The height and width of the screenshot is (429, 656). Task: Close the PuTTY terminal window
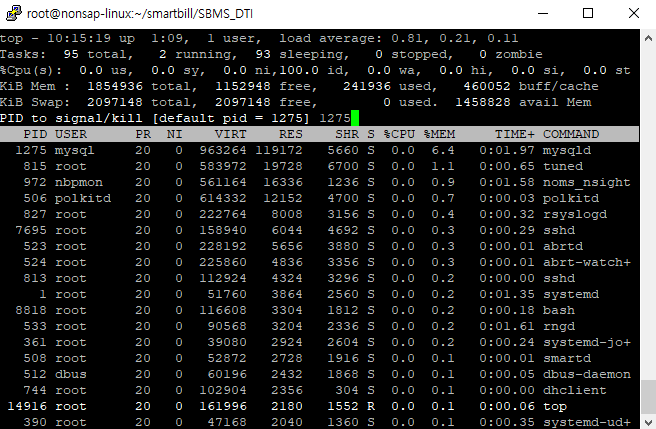[633, 13]
